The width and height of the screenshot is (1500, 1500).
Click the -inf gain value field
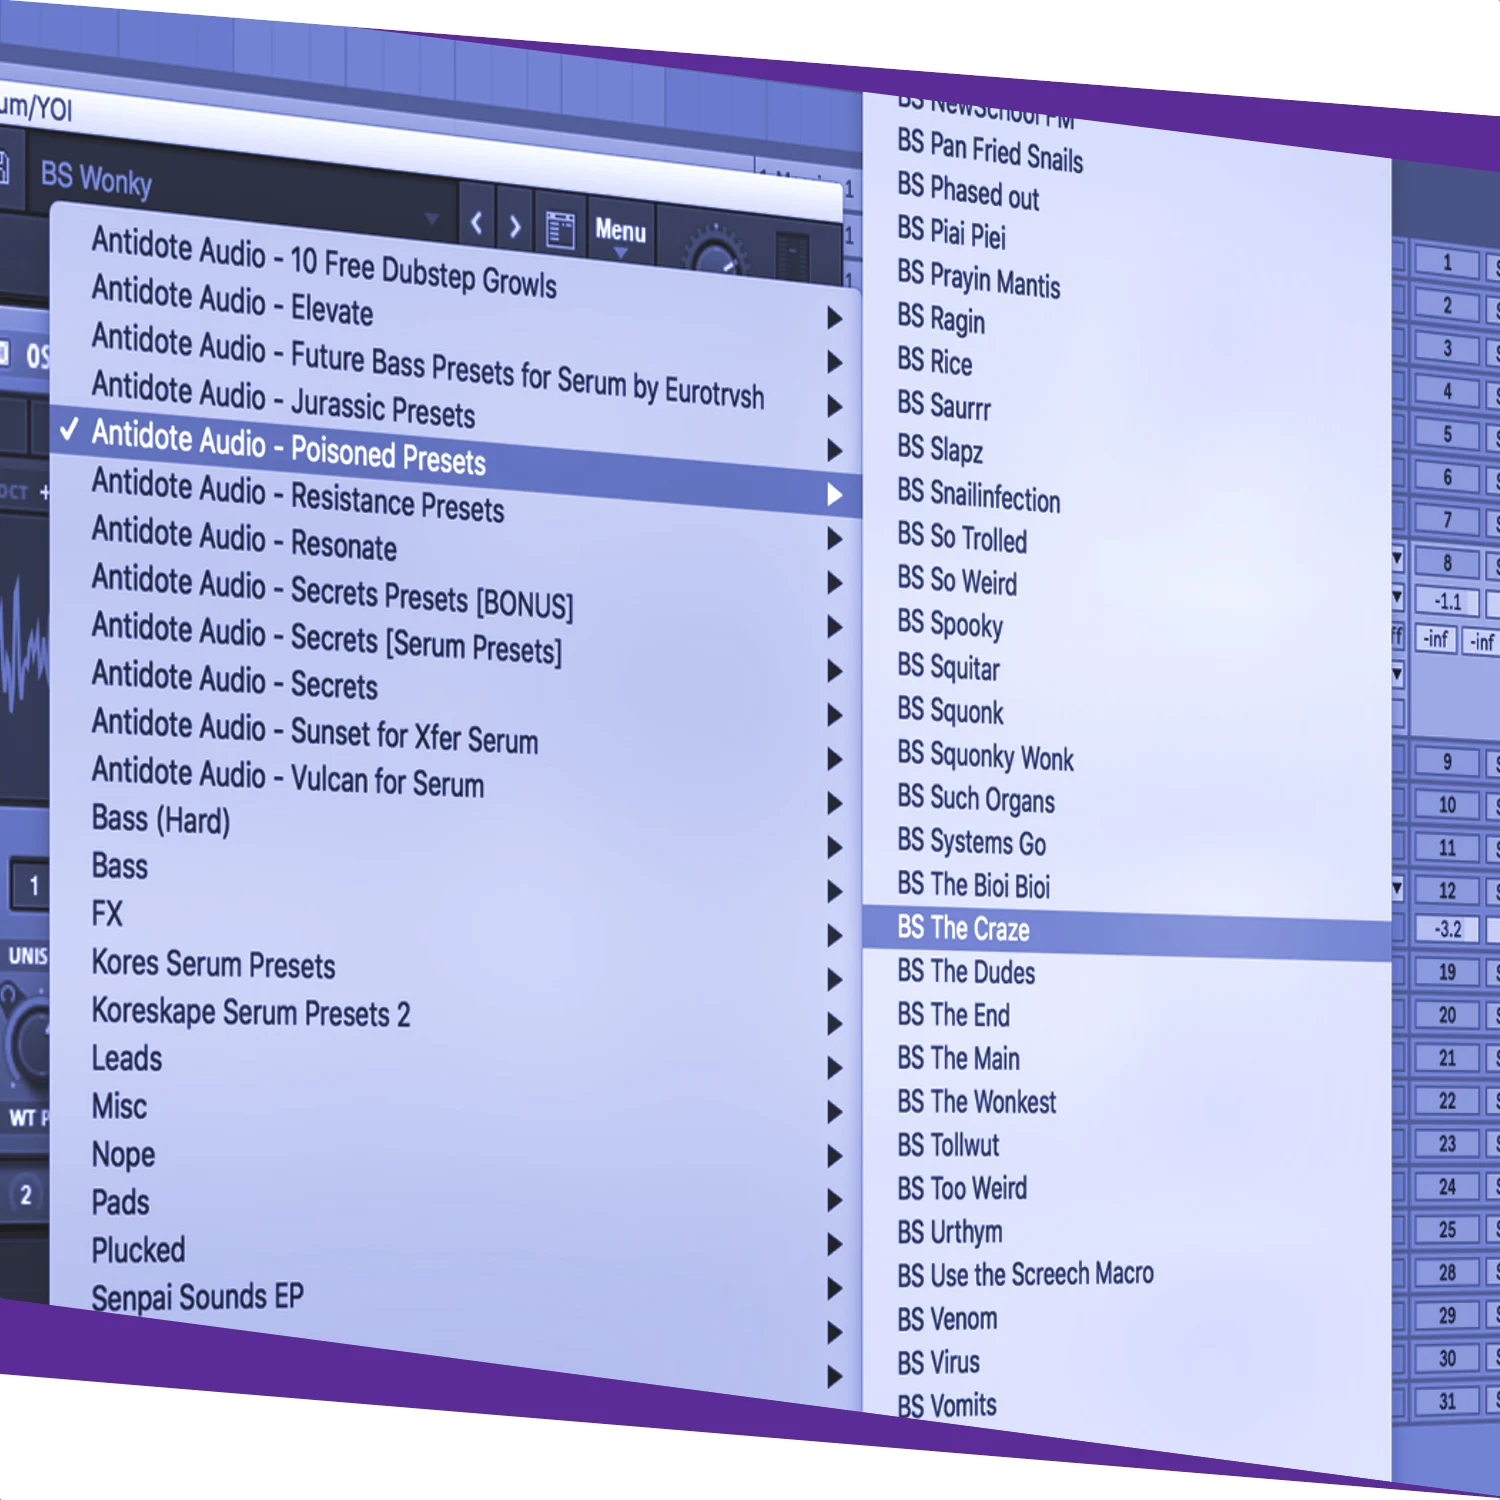(1437, 640)
